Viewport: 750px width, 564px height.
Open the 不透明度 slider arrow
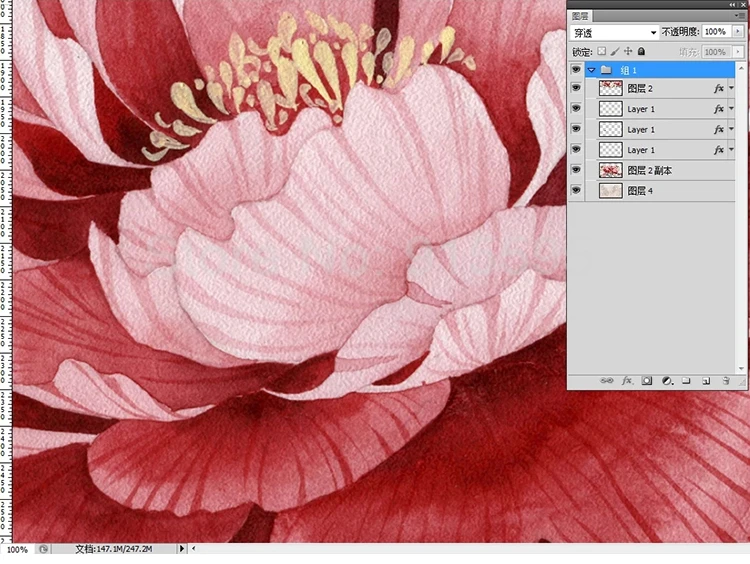pyautogui.click(x=738, y=32)
